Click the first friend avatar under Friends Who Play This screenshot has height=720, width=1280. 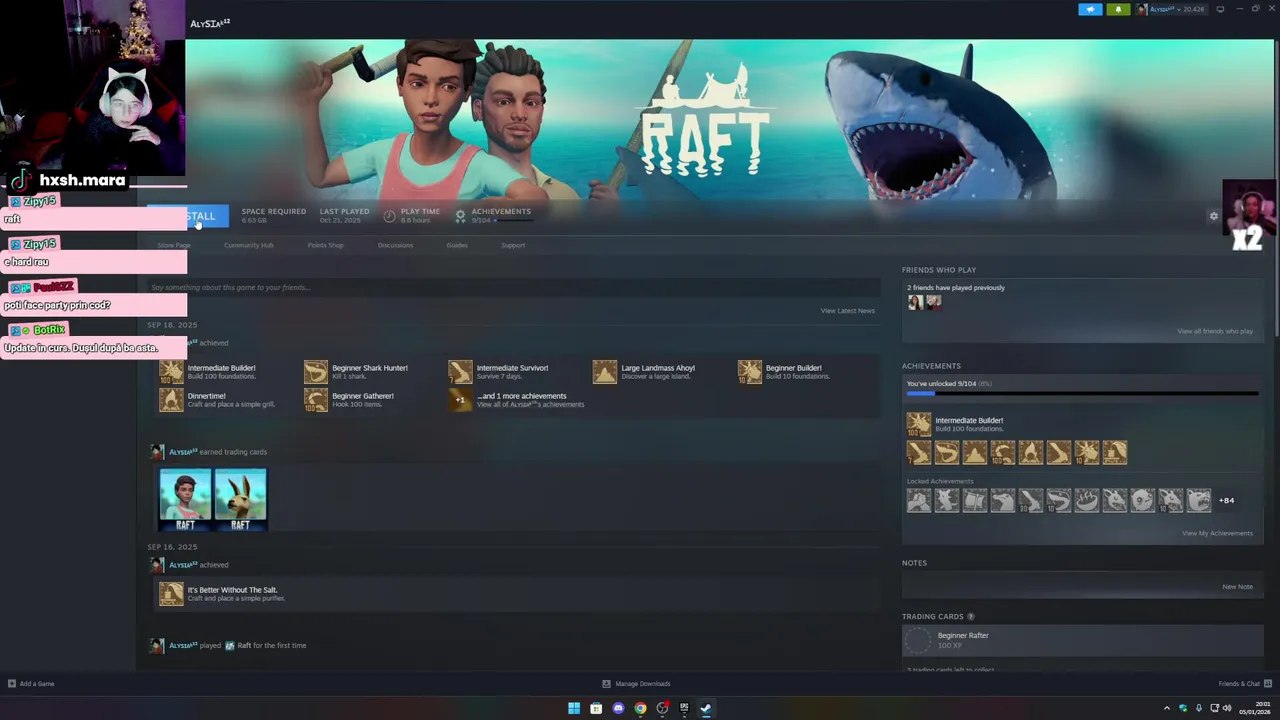coord(915,302)
